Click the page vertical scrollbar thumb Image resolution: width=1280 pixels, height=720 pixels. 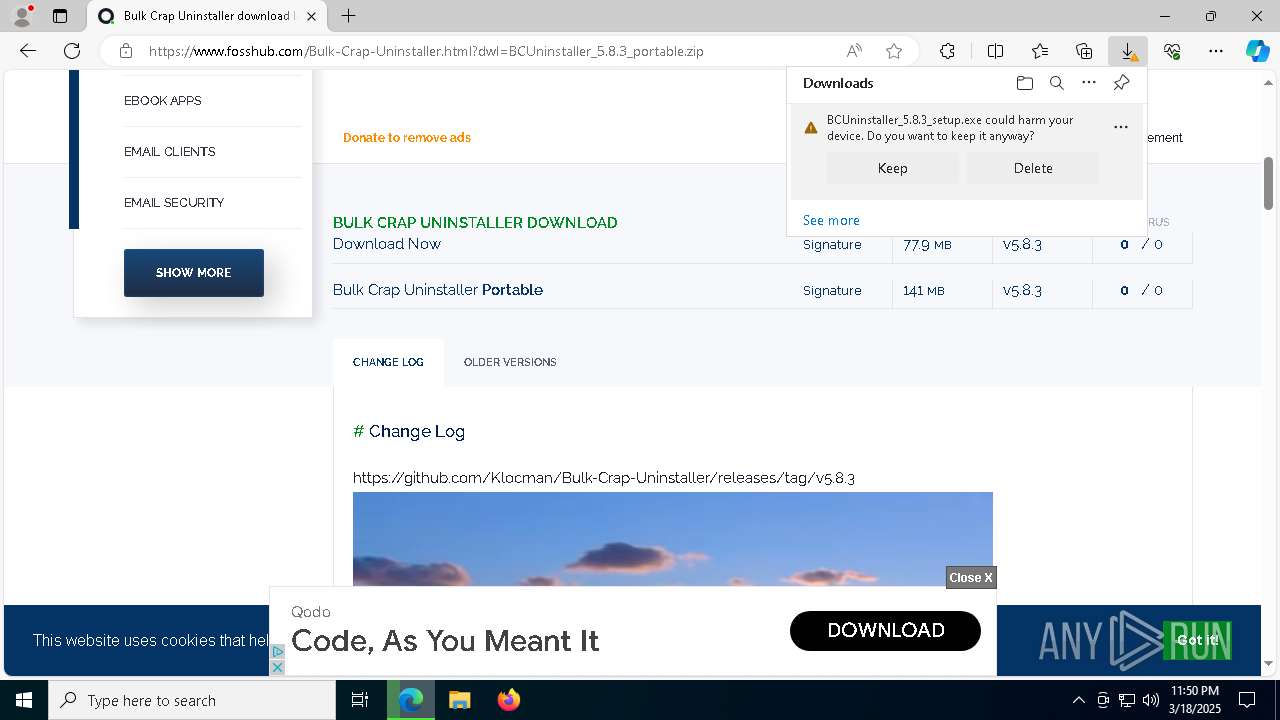pyautogui.click(x=1269, y=183)
